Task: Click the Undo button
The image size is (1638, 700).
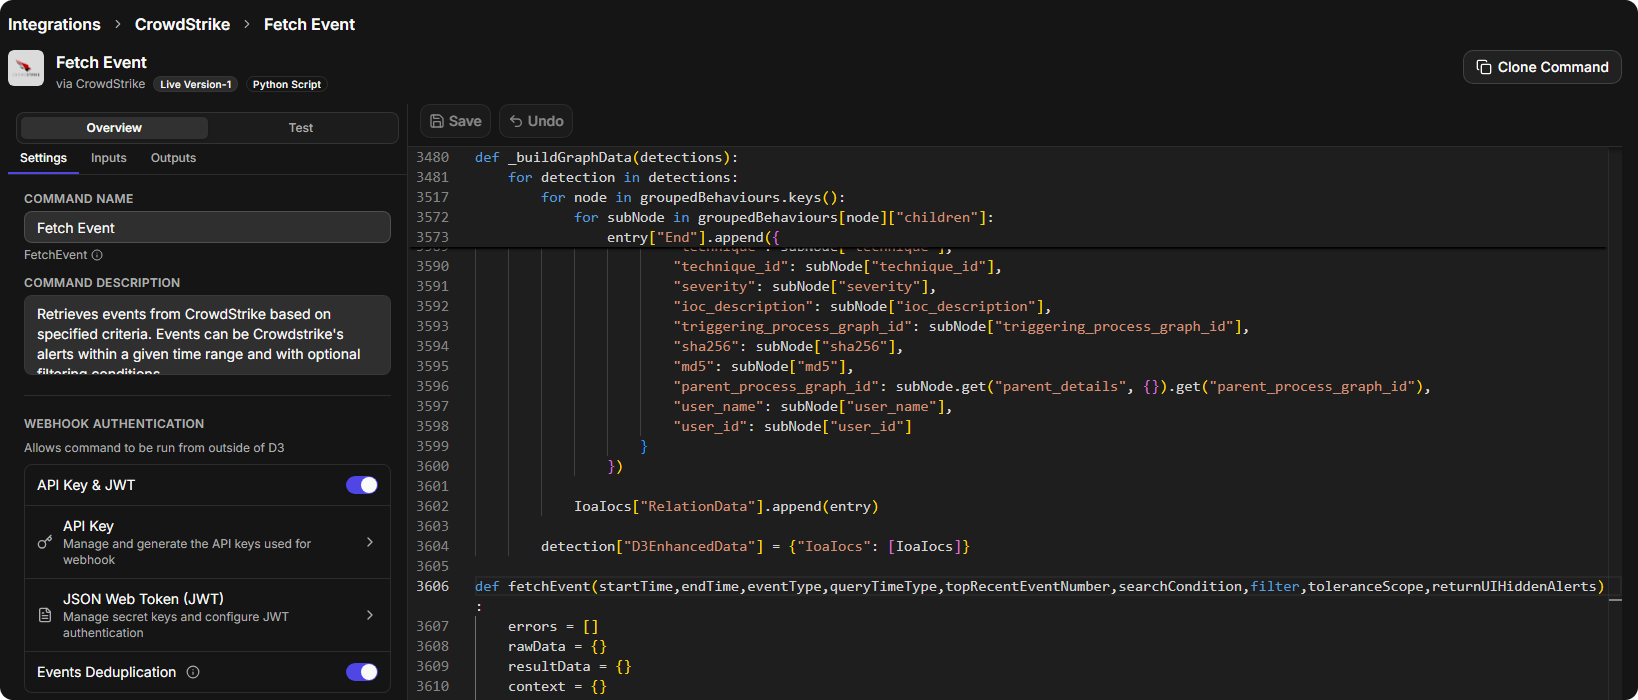Action: (536, 121)
